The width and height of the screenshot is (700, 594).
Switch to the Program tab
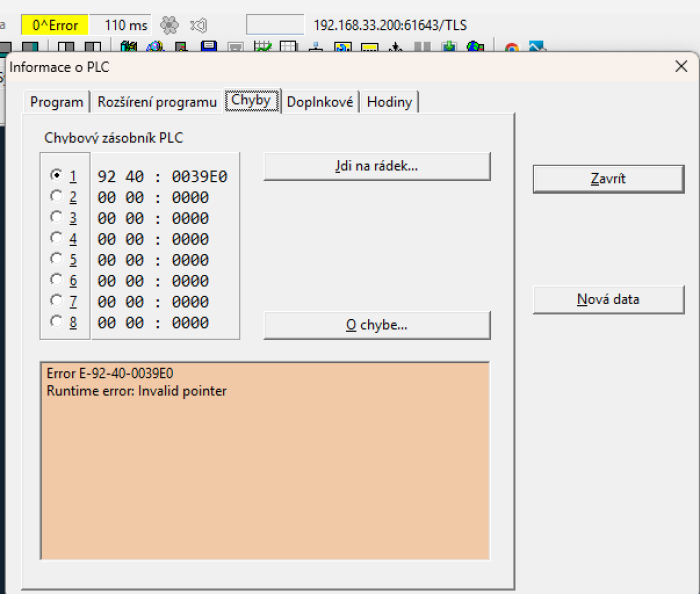pos(57,102)
